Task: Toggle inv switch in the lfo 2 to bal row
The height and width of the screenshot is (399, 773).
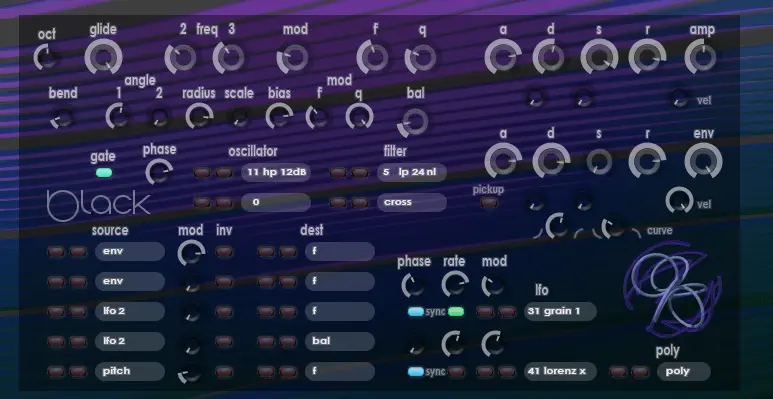Action: pyautogui.click(x=224, y=341)
